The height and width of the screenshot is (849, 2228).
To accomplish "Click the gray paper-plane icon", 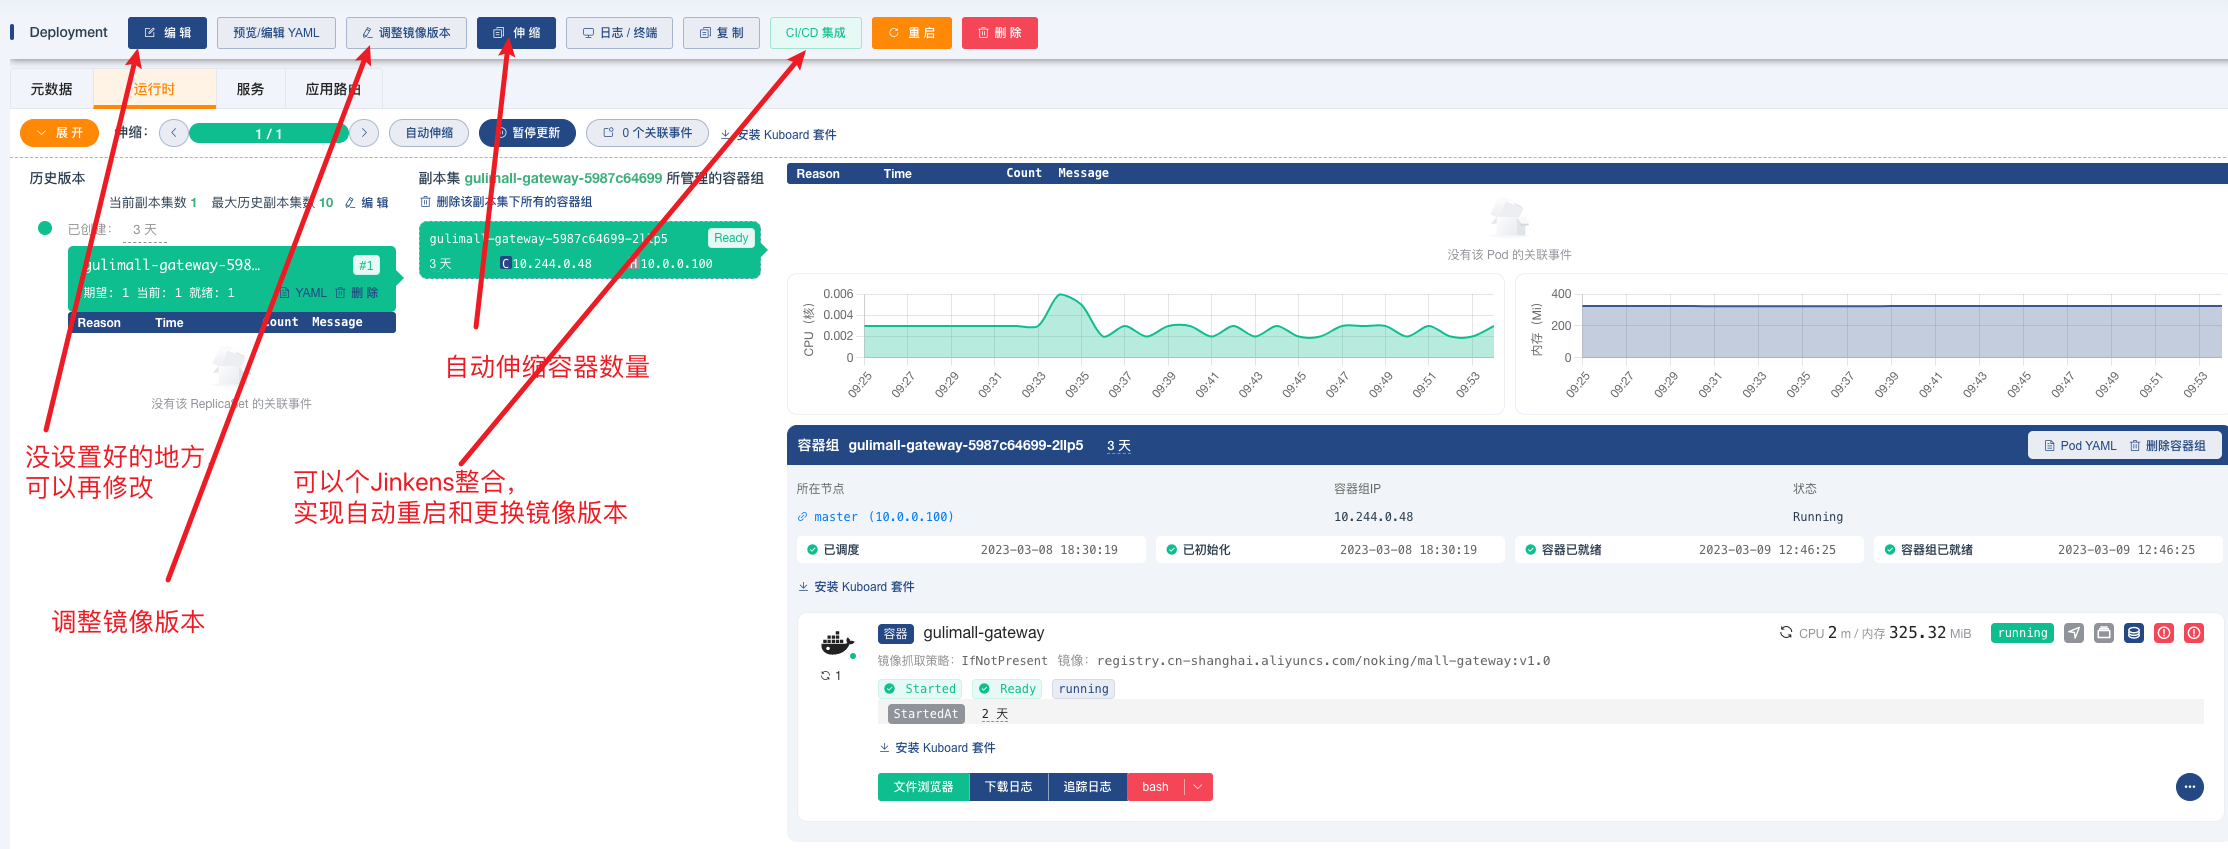I will (x=2074, y=633).
